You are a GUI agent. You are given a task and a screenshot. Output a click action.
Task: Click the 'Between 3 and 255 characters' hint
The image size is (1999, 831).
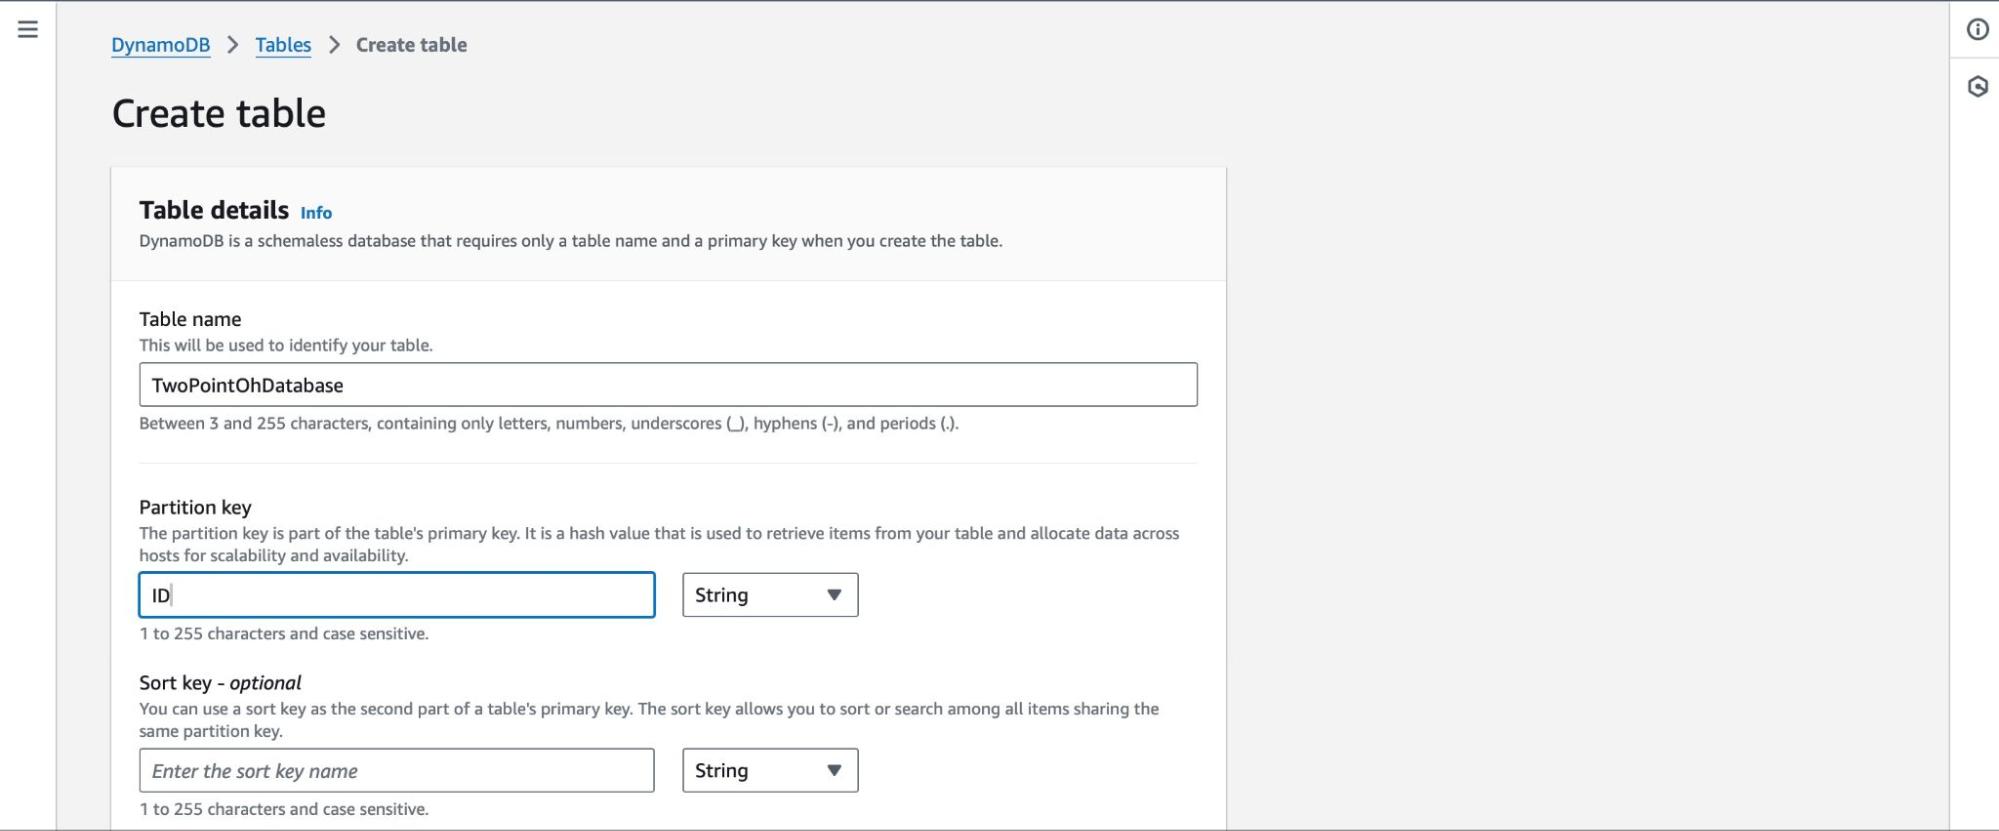click(549, 423)
